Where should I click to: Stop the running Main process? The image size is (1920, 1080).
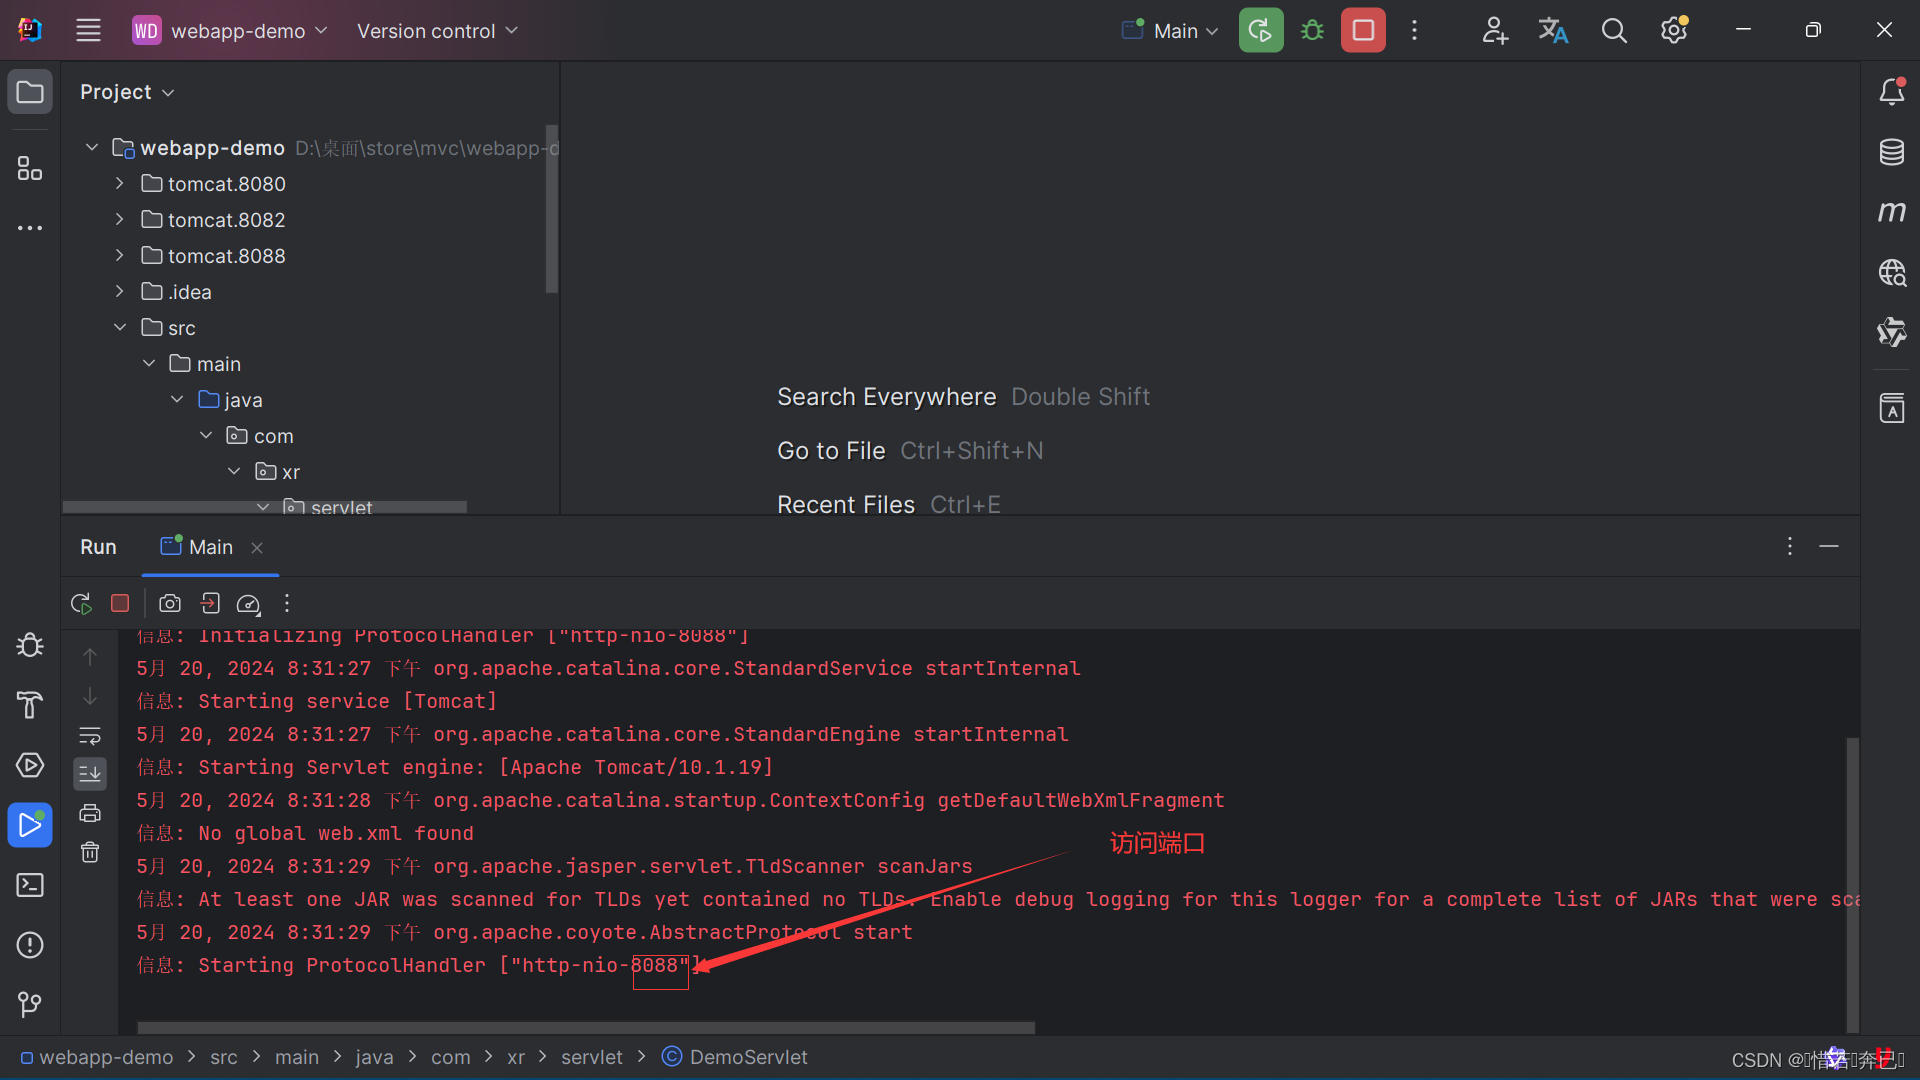coord(1363,30)
